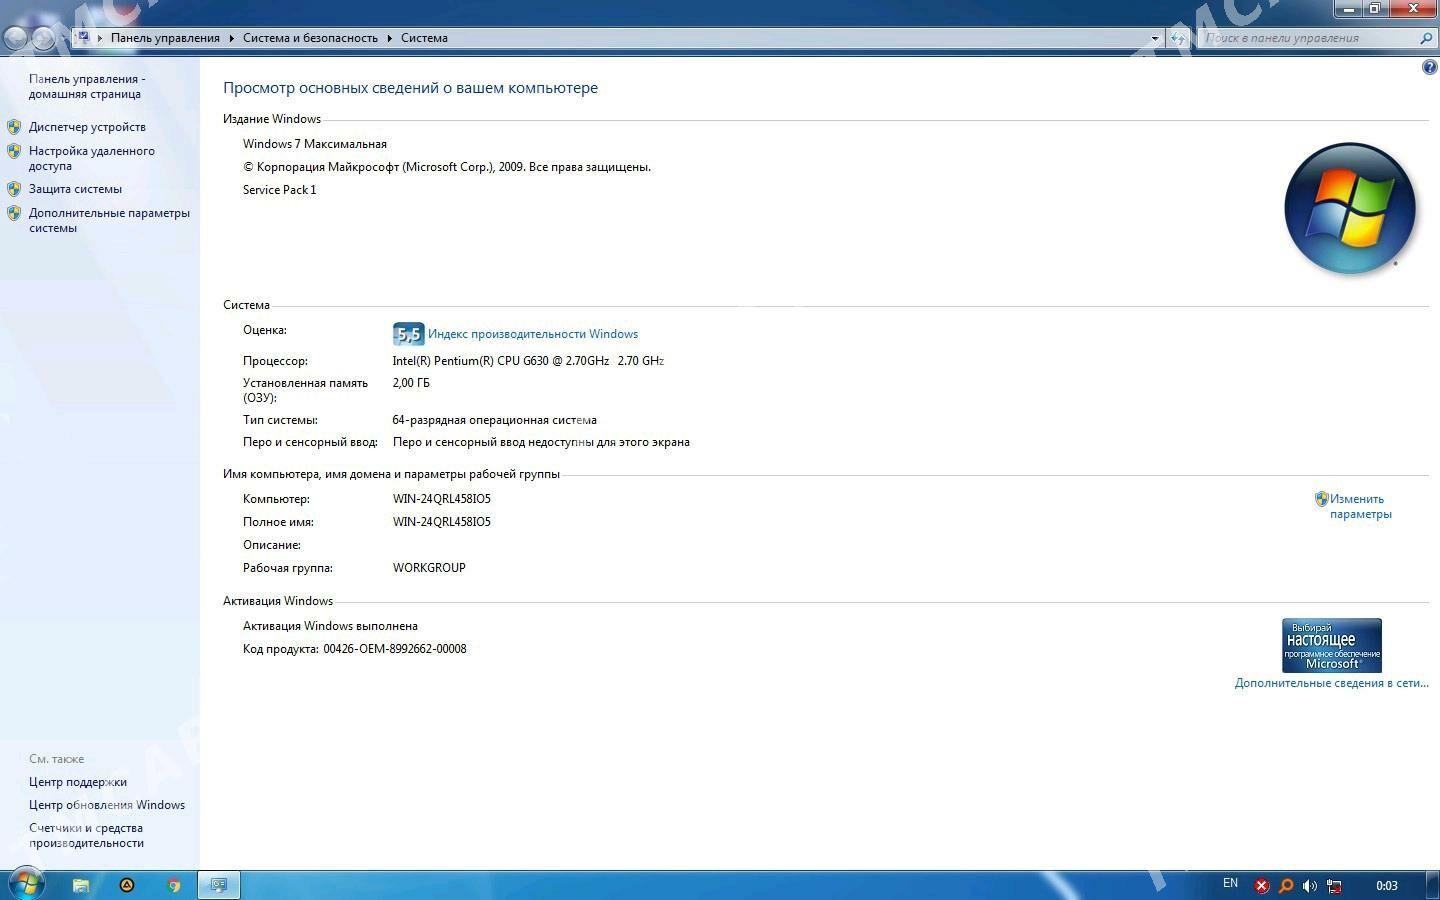
Task: Click System and Security breadcrumb segment
Action: click(310, 38)
